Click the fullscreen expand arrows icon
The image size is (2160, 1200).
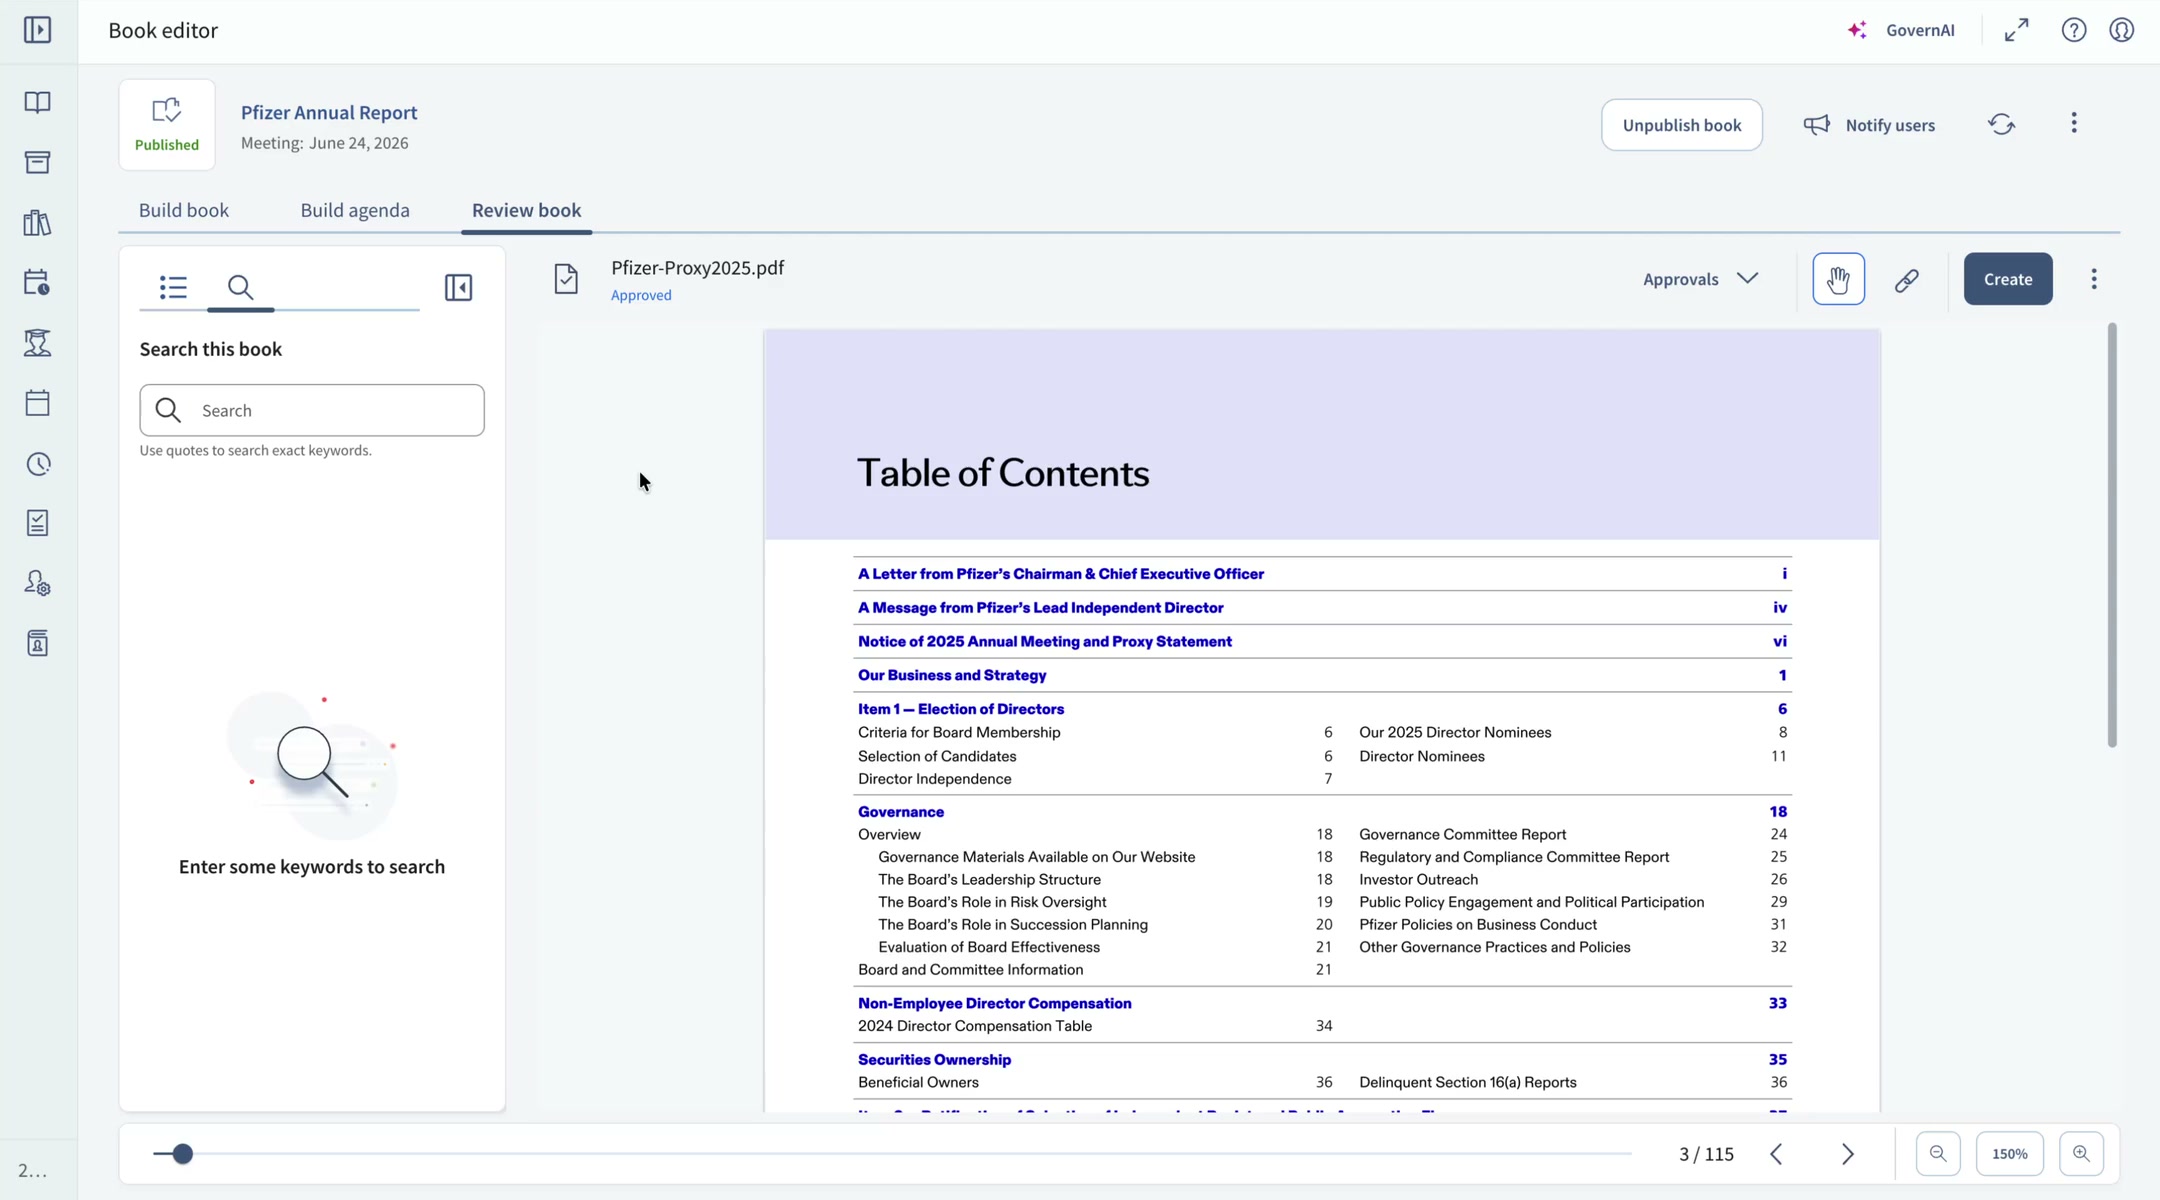2017,30
